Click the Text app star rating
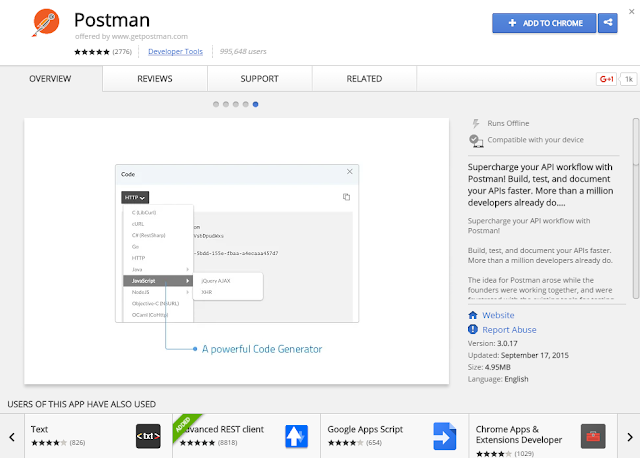640x458 pixels. tap(49, 442)
